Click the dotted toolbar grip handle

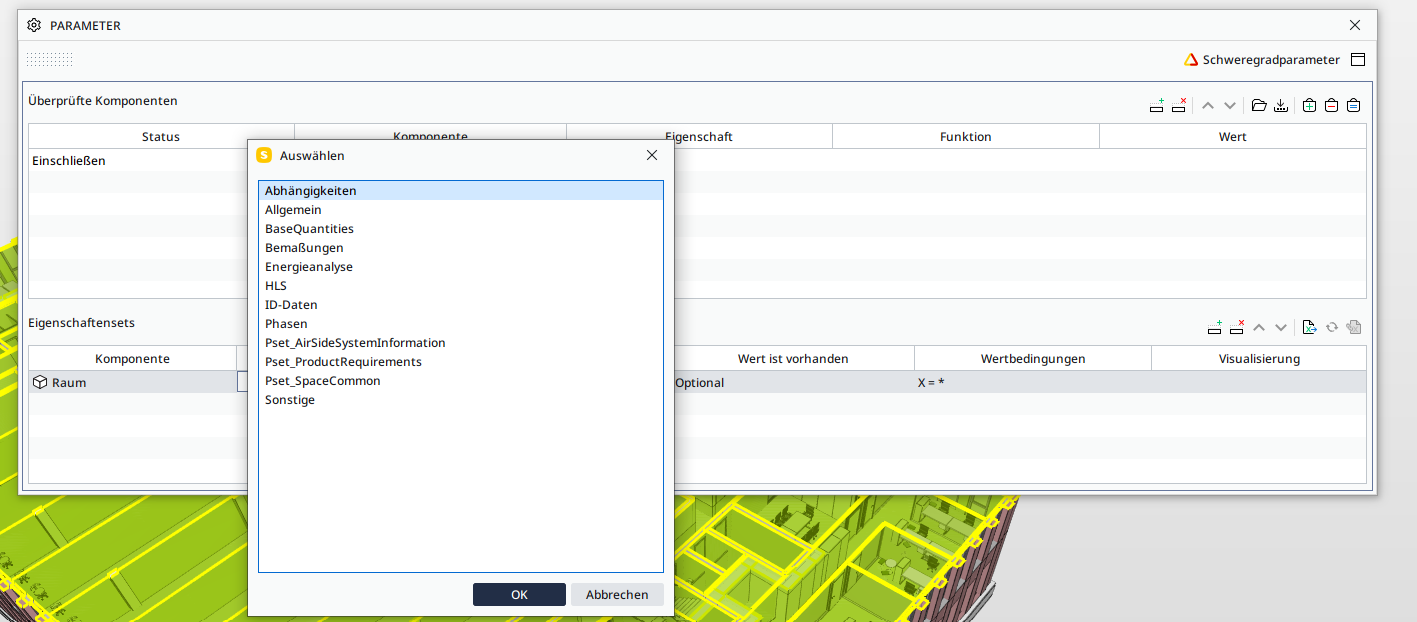[x=49, y=60]
